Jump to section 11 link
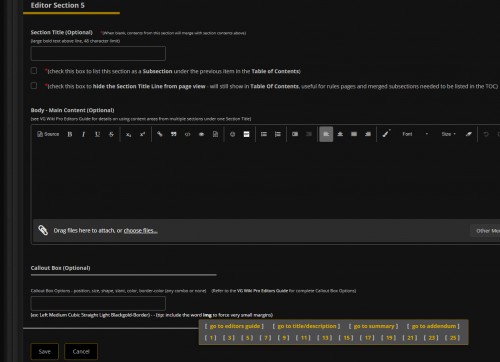 pyautogui.click(x=303, y=338)
